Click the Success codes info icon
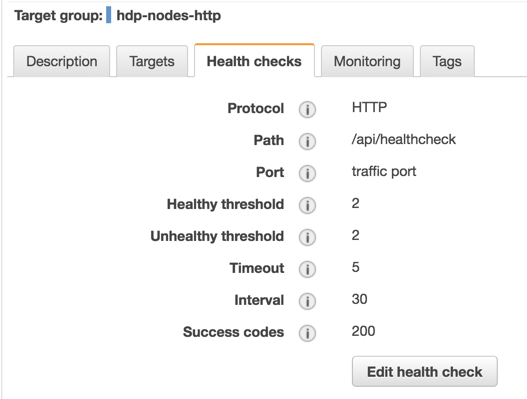The height and width of the screenshot is (399, 527). [307, 333]
